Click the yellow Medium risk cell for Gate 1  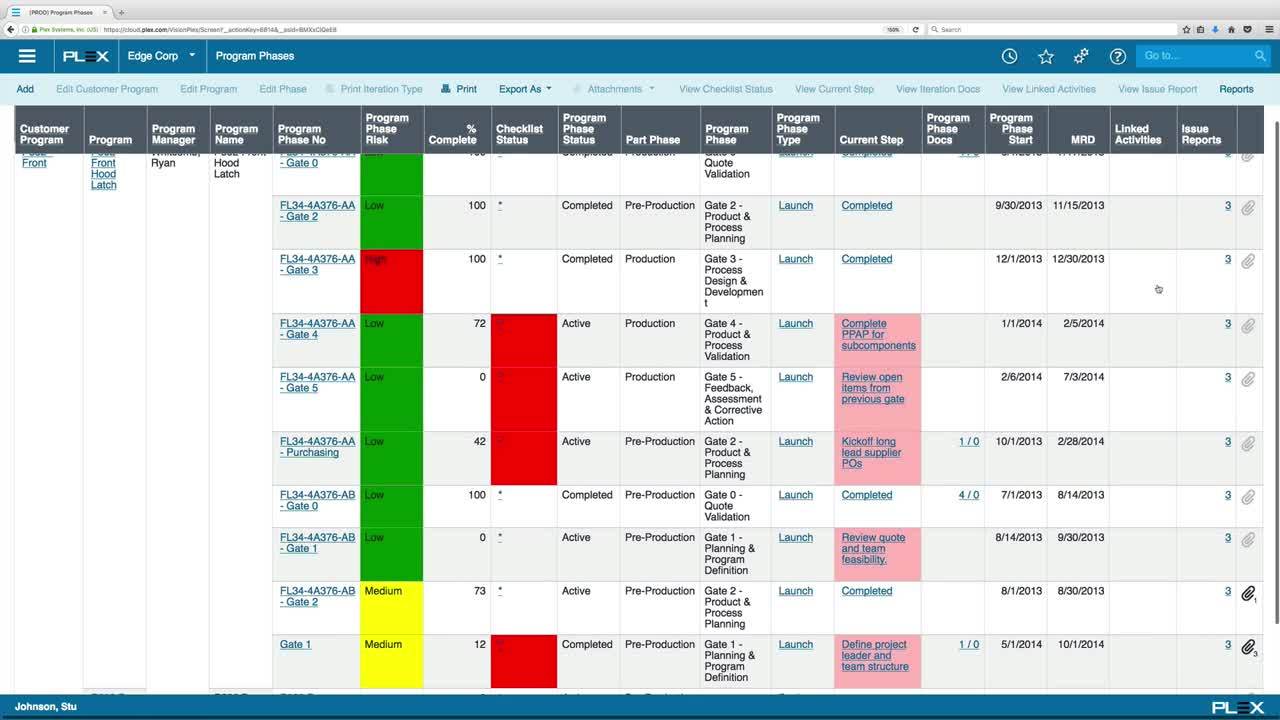(x=391, y=661)
